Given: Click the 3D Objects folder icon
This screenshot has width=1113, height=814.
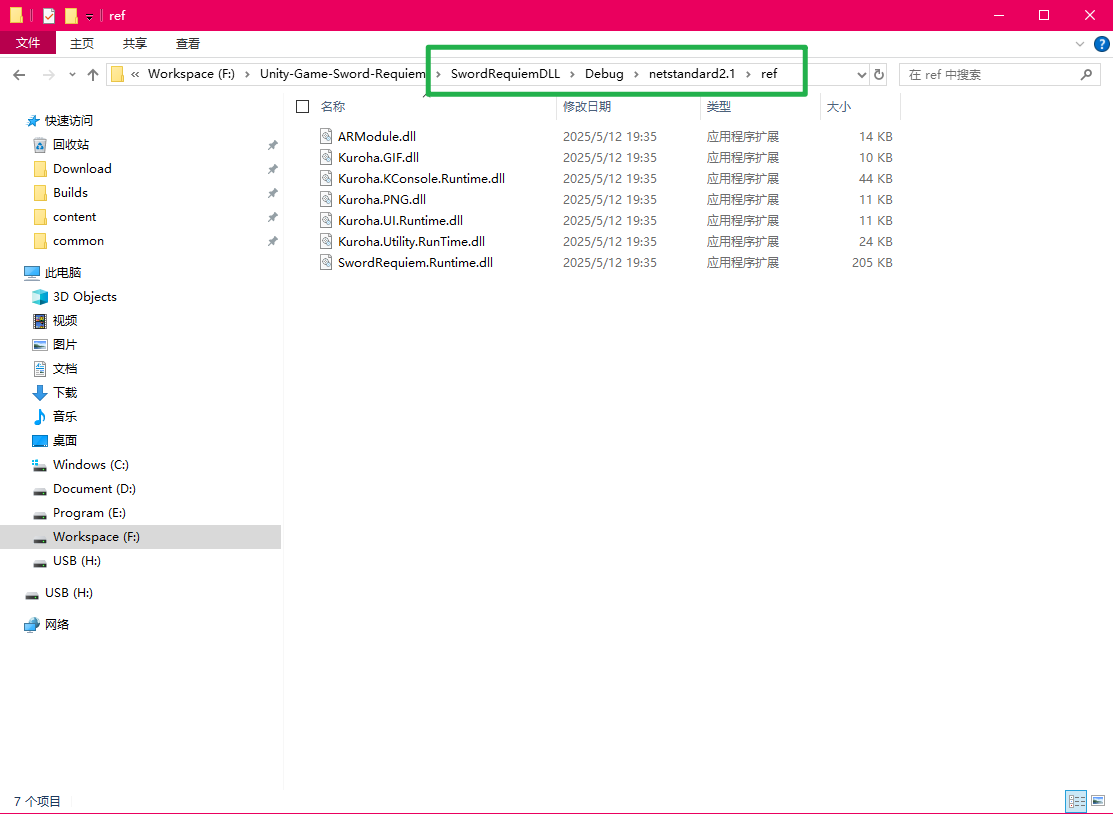Looking at the screenshot, I should coord(40,297).
